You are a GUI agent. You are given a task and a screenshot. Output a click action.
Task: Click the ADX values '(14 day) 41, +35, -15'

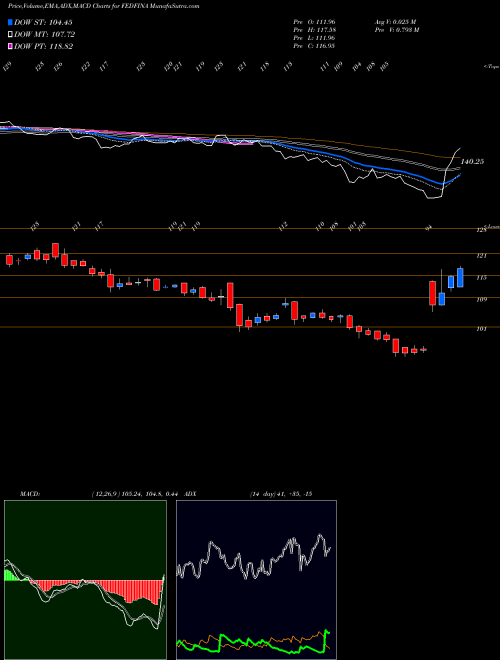pyautogui.click(x=281, y=494)
